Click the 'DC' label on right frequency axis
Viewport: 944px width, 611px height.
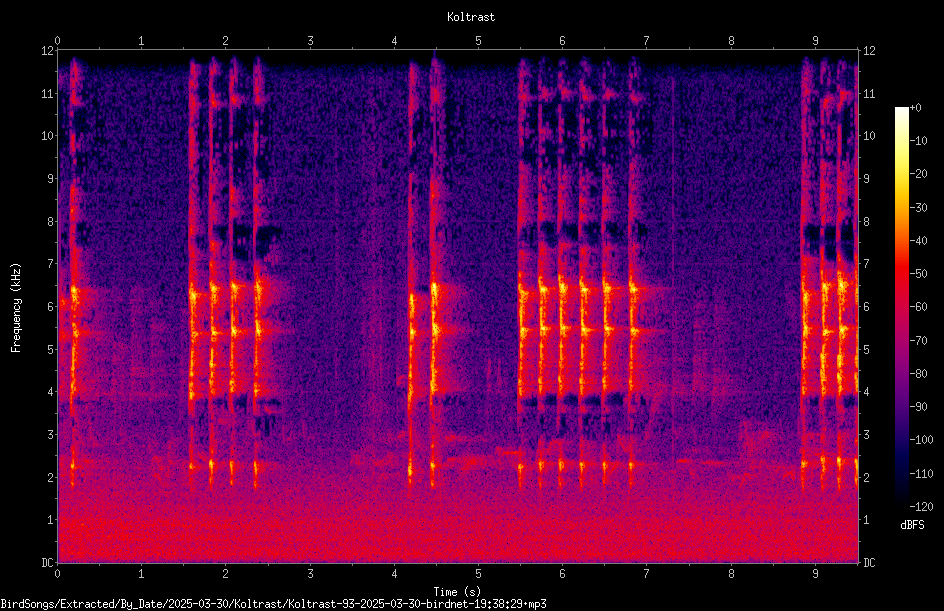(869, 563)
